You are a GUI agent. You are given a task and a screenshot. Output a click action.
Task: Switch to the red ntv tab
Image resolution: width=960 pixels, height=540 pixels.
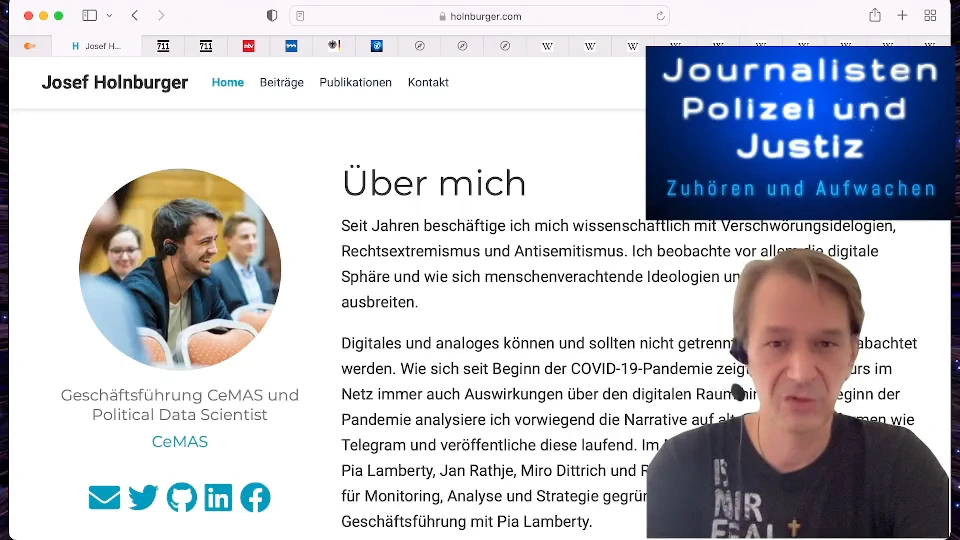point(249,46)
